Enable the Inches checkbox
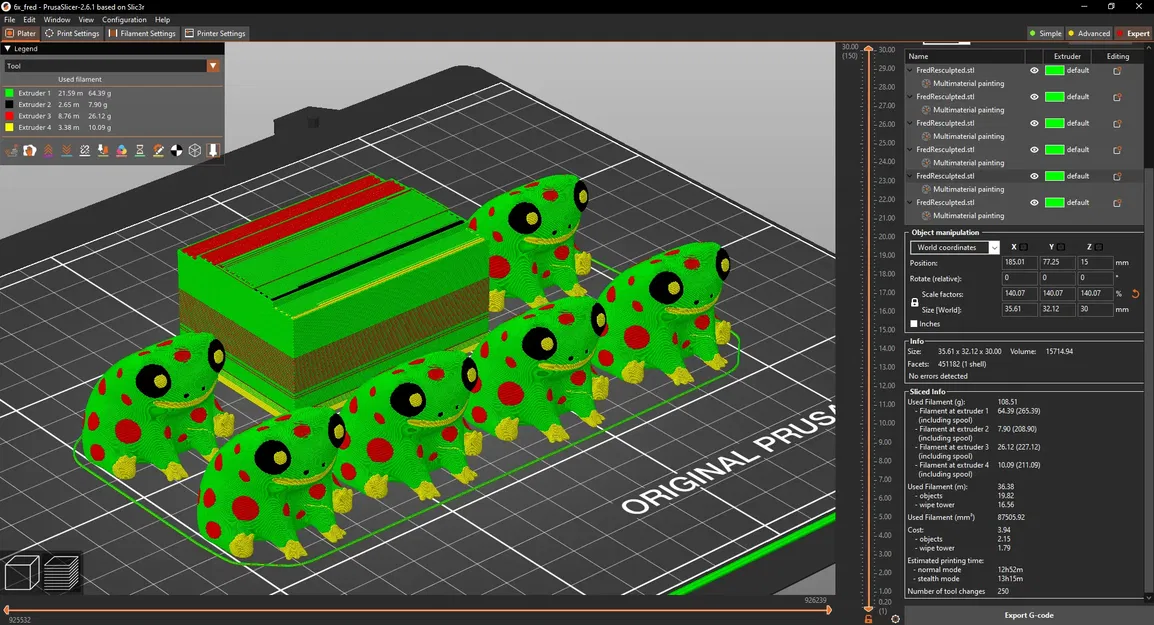This screenshot has height=625, width=1154. (x=914, y=324)
